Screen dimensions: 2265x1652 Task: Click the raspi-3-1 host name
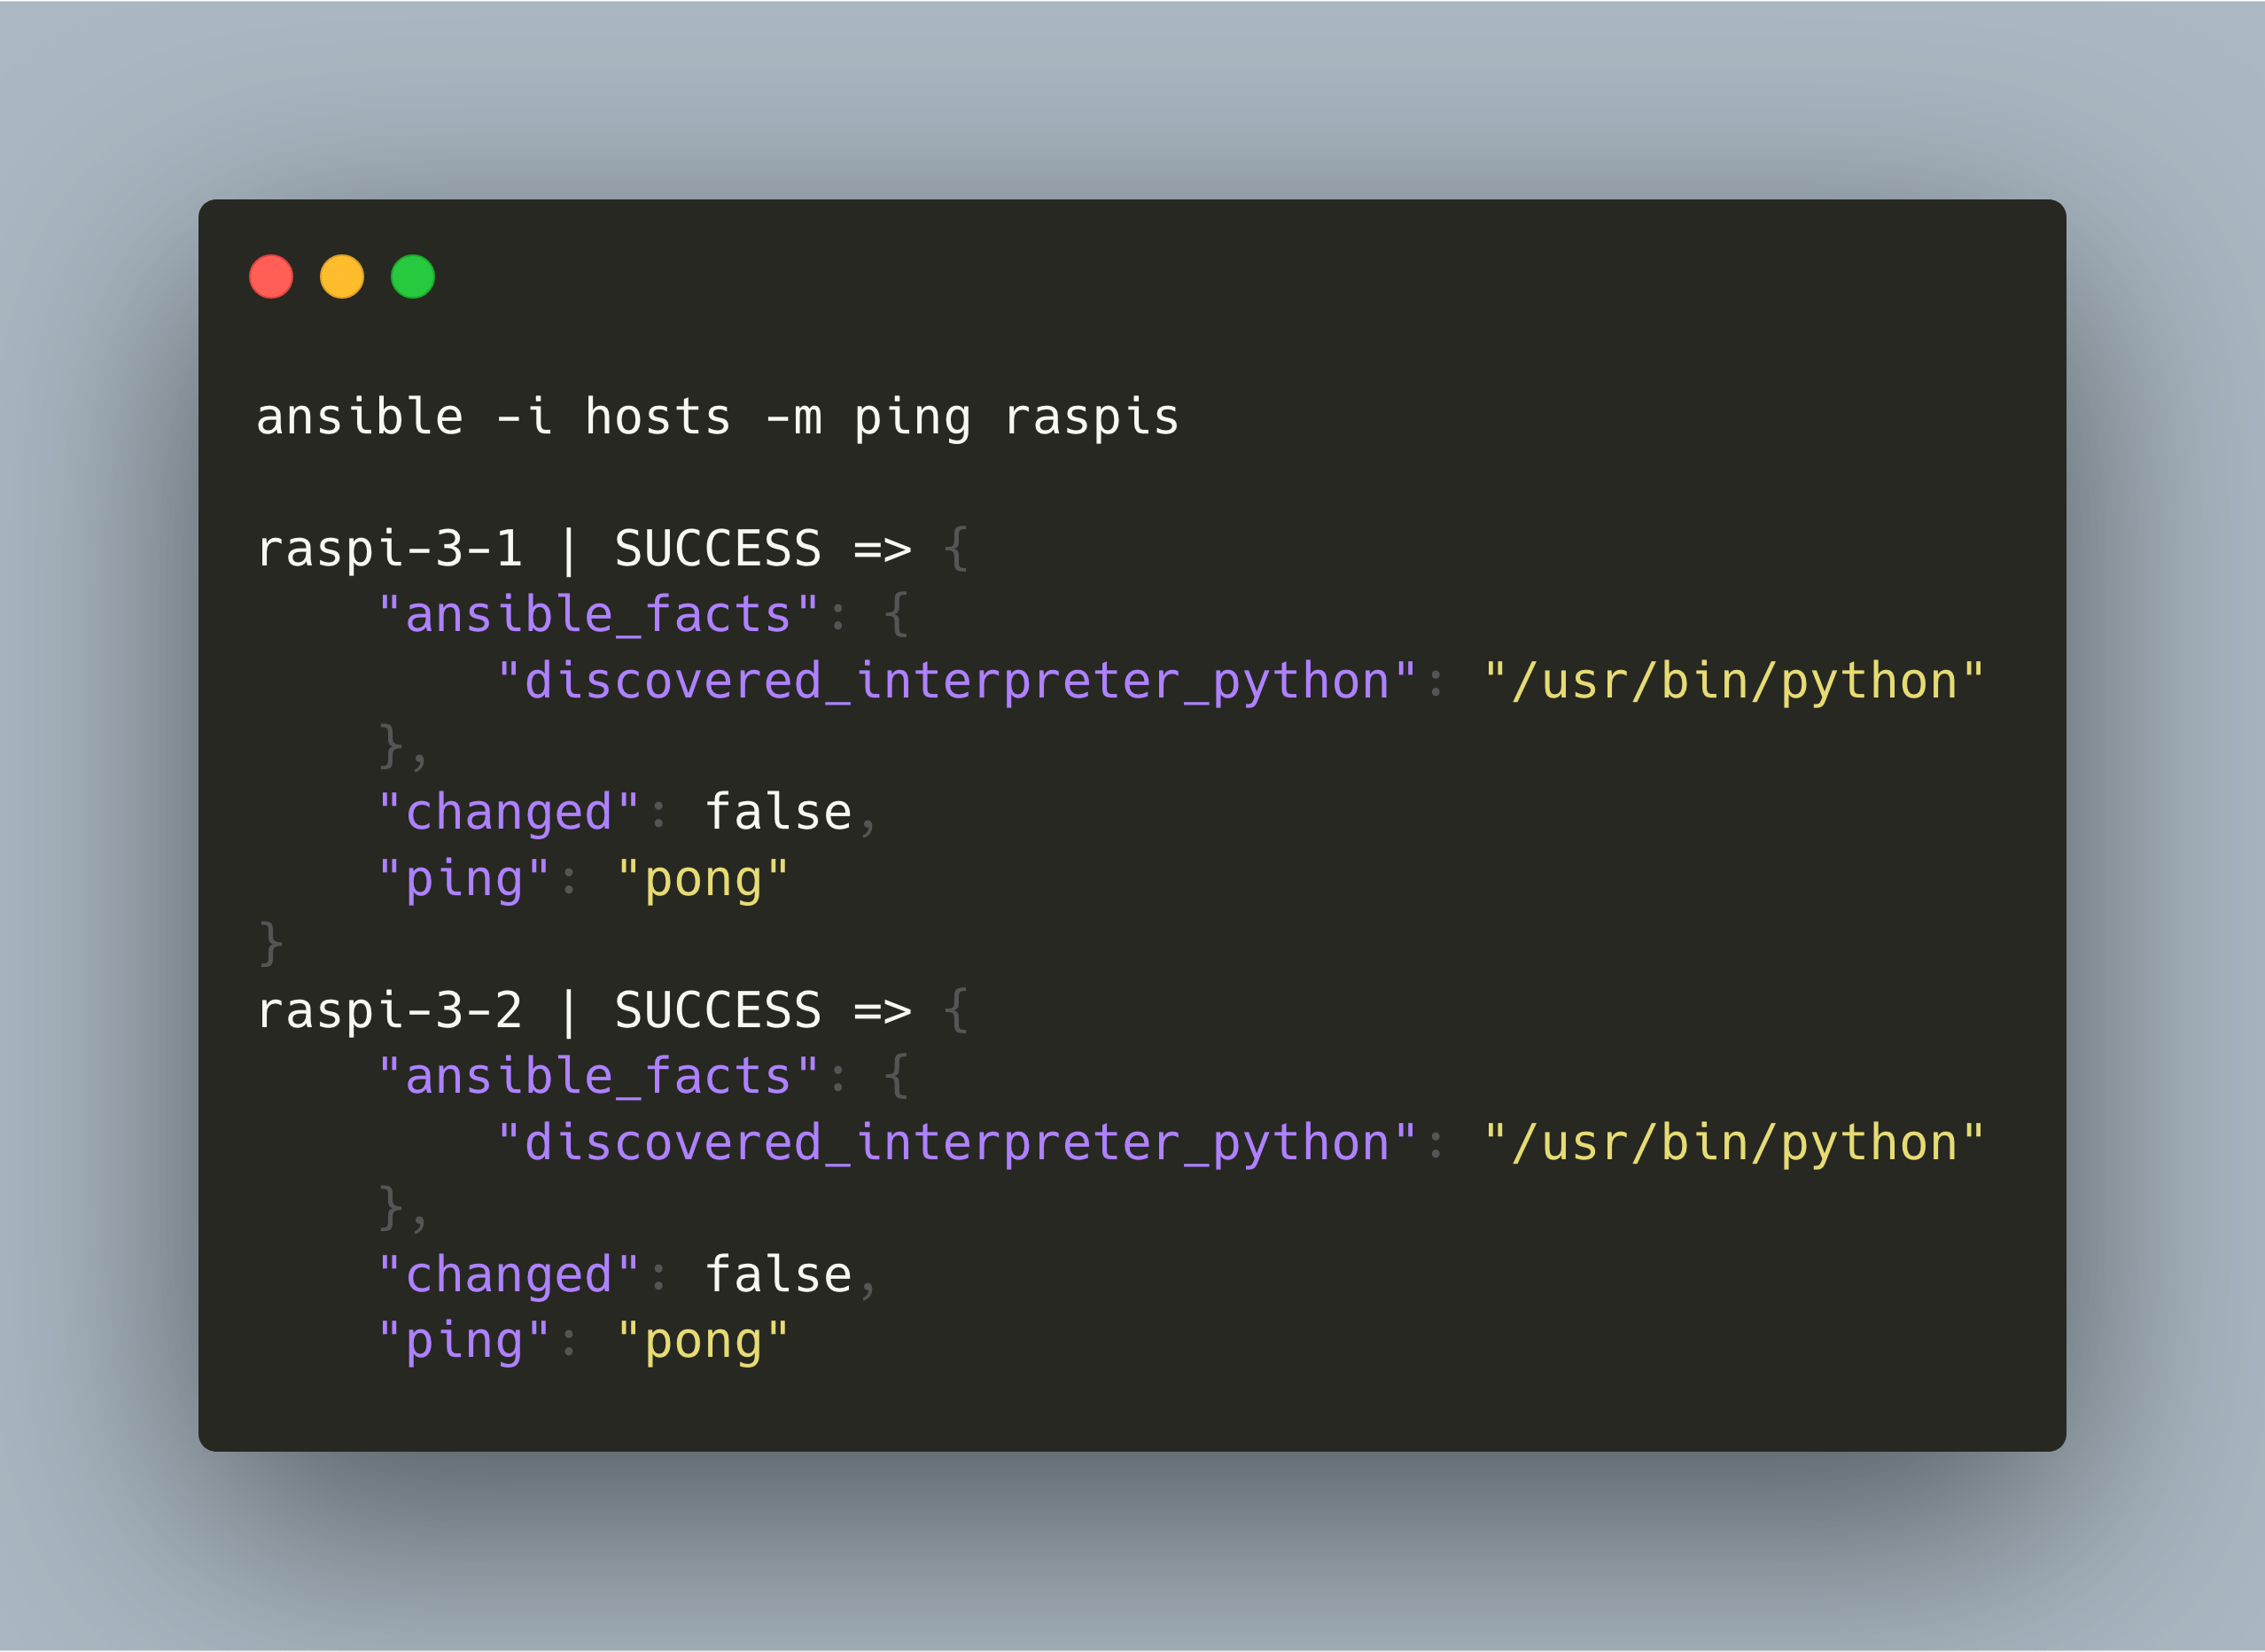click(x=390, y=549)
